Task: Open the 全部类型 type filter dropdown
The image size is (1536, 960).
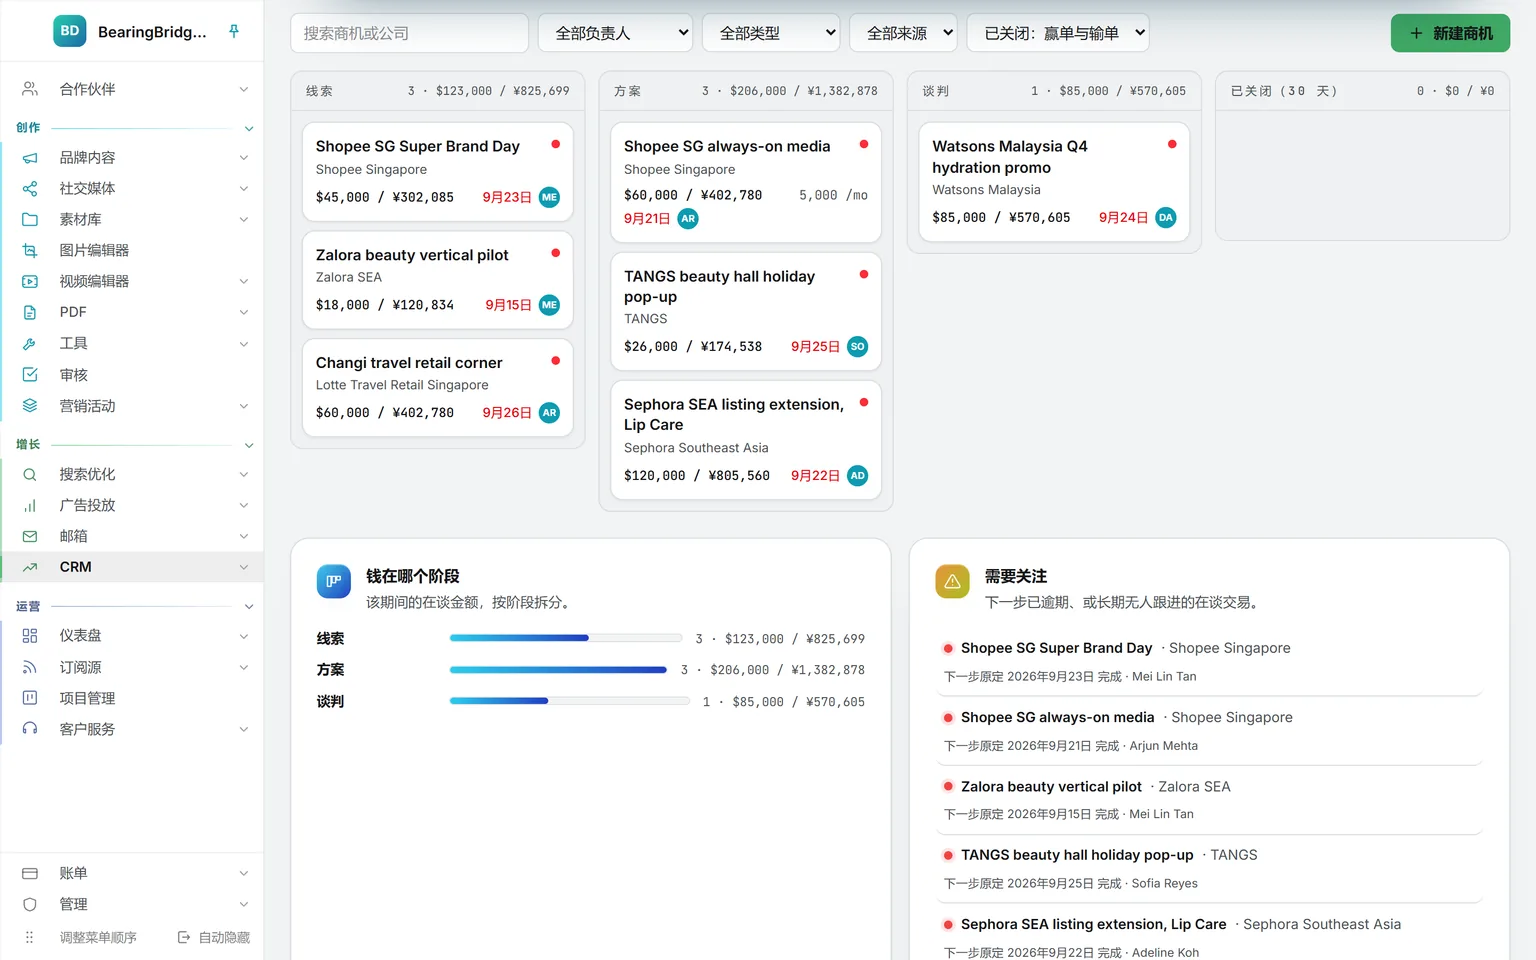Action: [x=771, y=33]
